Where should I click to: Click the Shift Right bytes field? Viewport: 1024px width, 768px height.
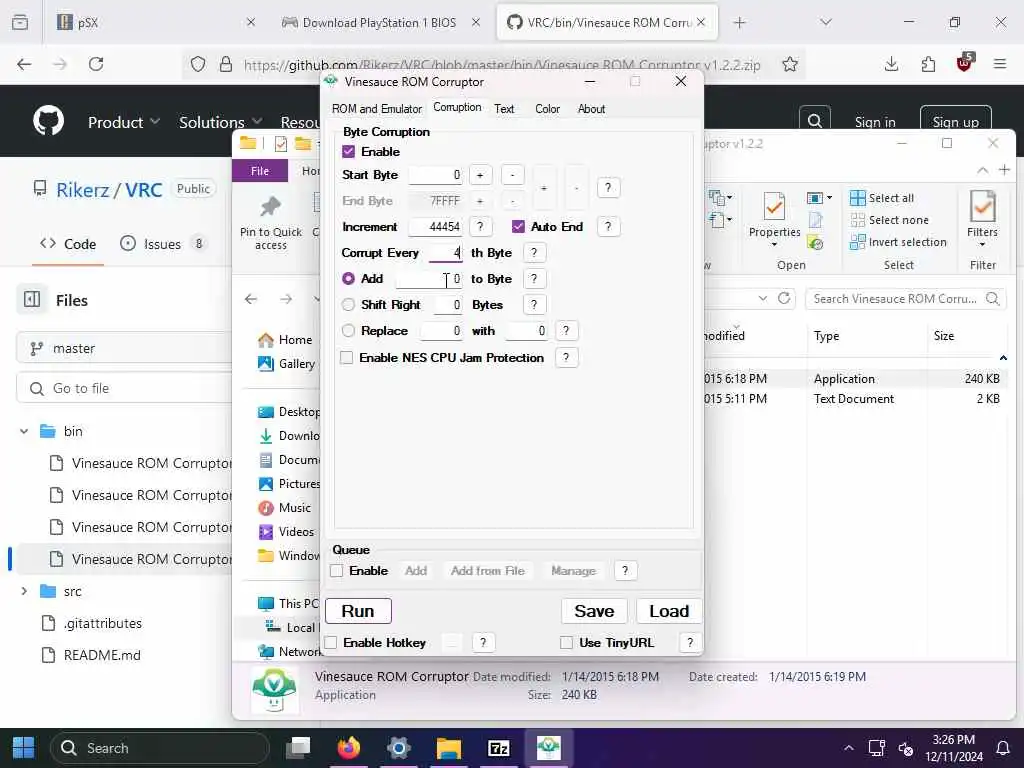[x=448, y=305]
